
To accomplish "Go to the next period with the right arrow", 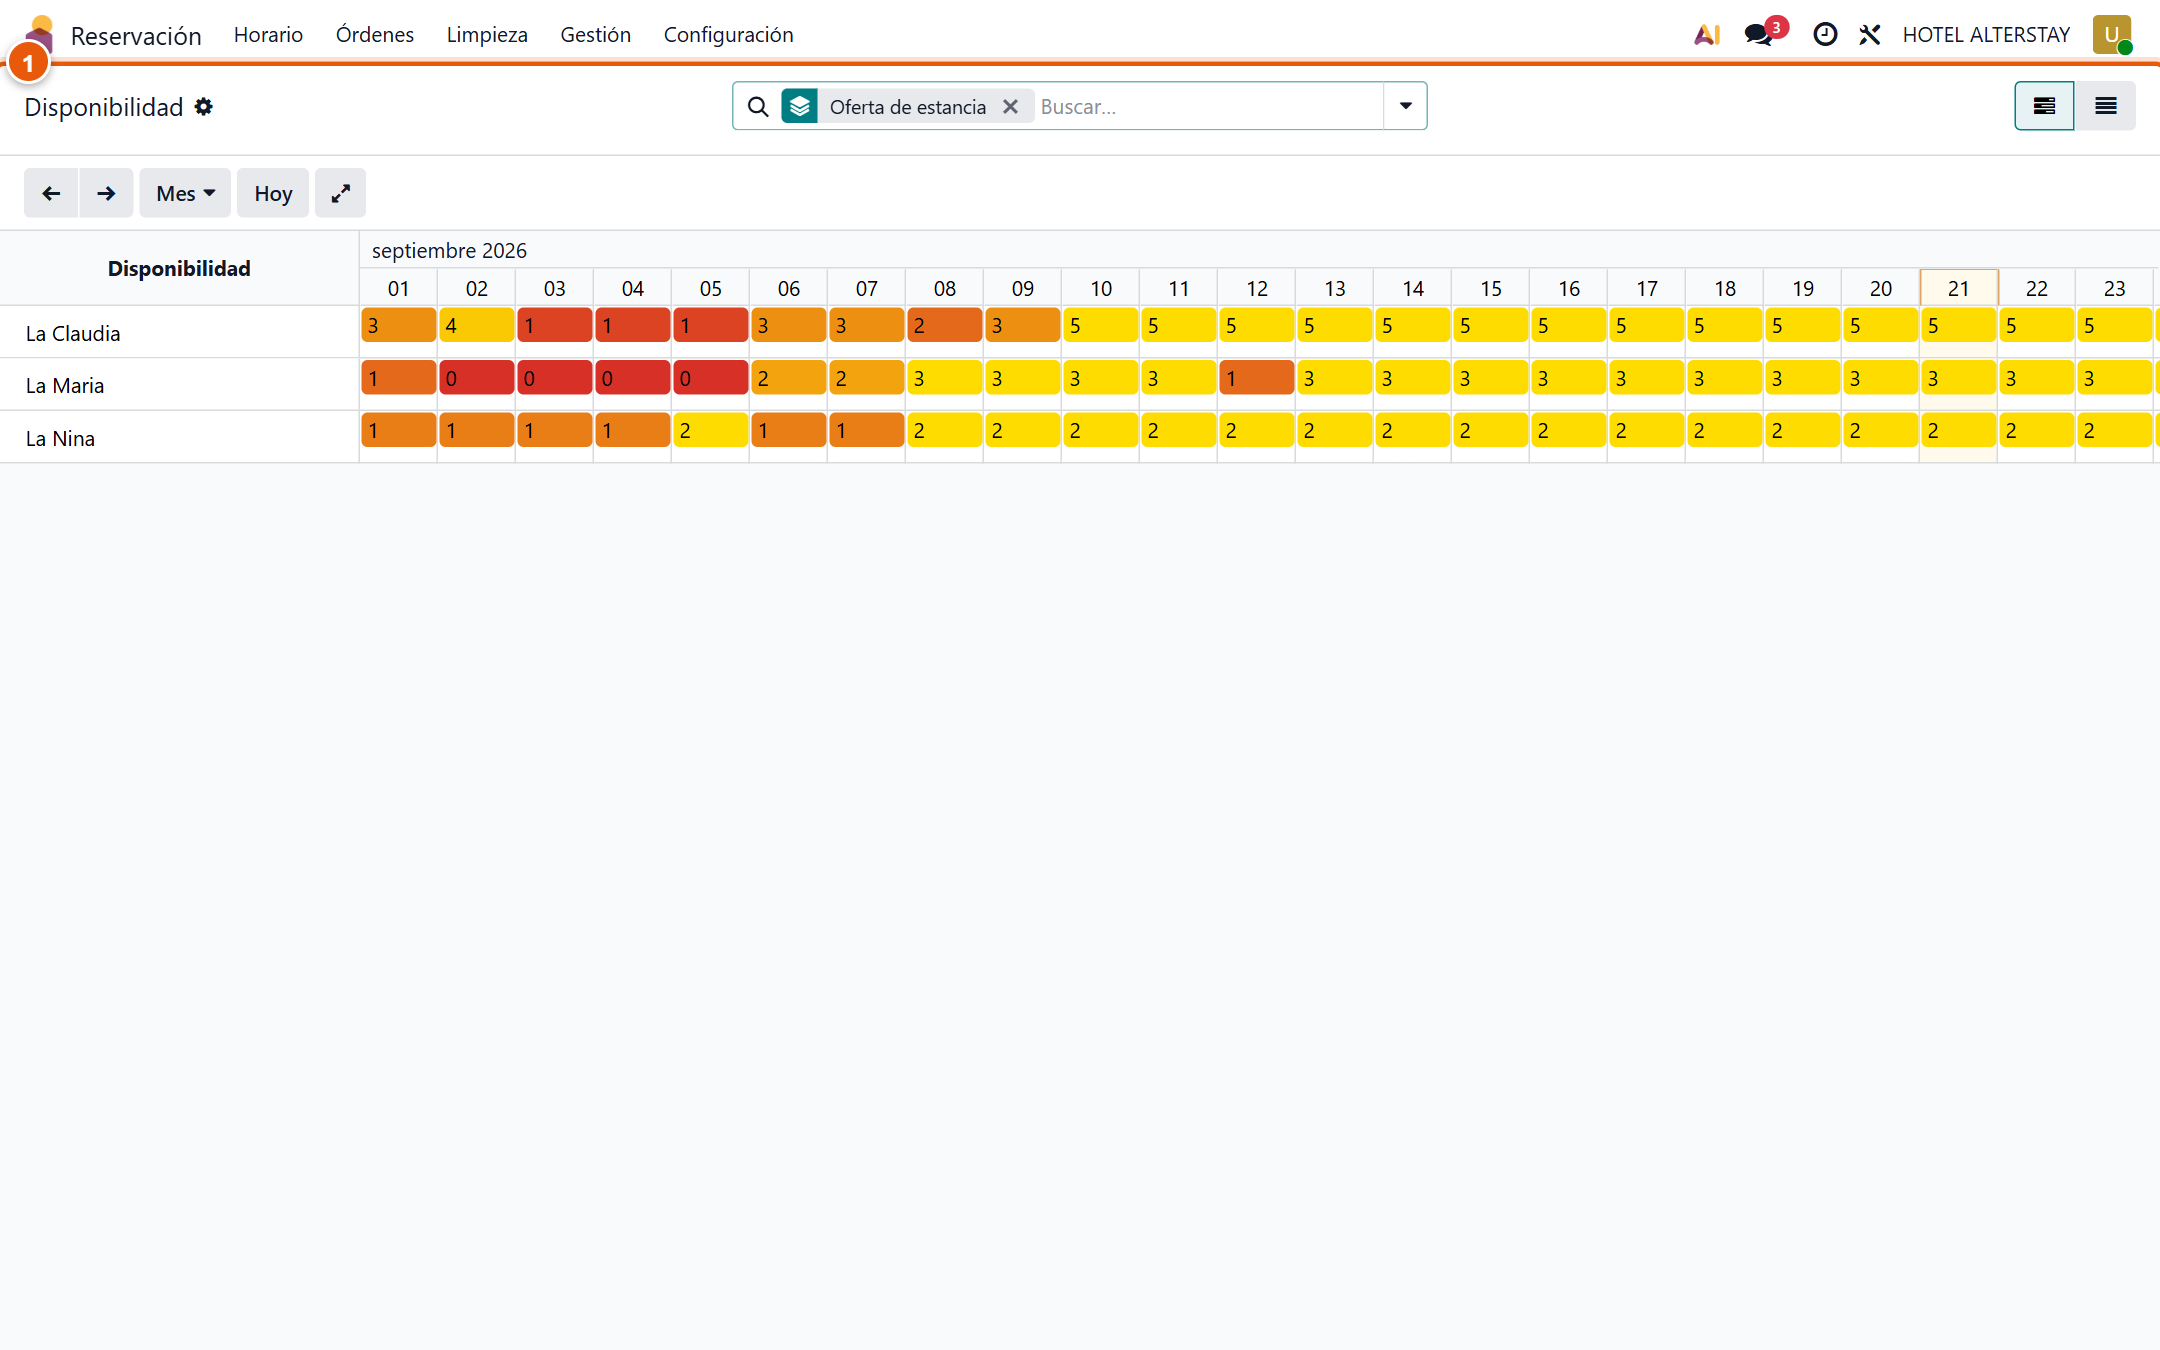I will (x=106, y=193).
